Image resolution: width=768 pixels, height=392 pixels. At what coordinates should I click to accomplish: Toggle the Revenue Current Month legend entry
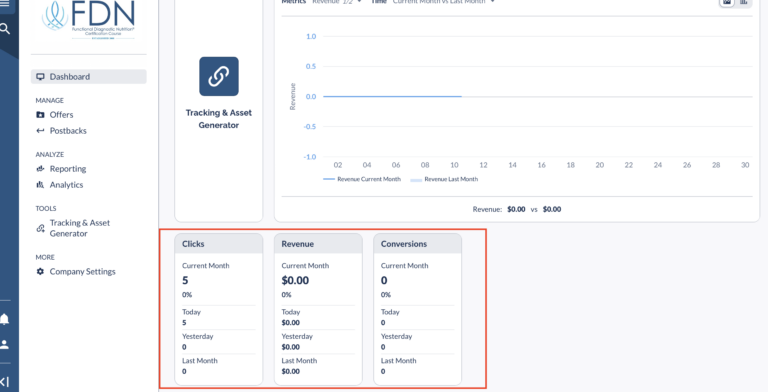[362, 179]
